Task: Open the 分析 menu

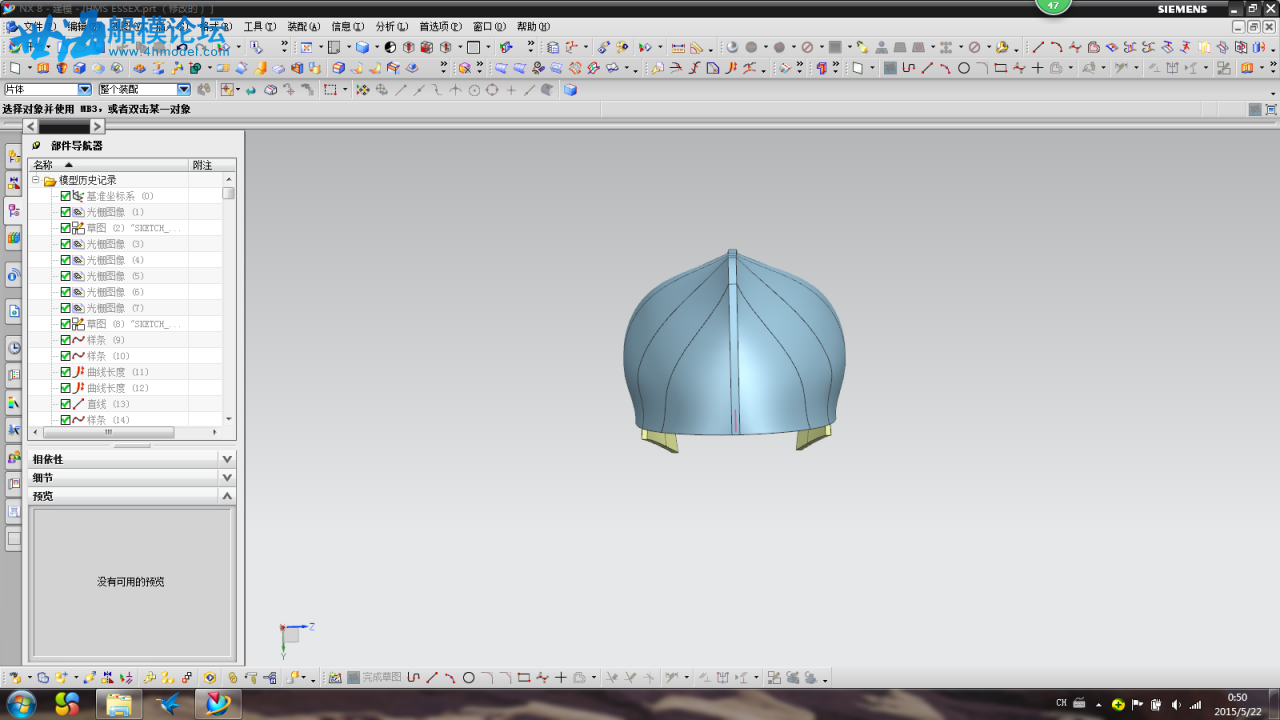Action: click(x=392, y=27)
